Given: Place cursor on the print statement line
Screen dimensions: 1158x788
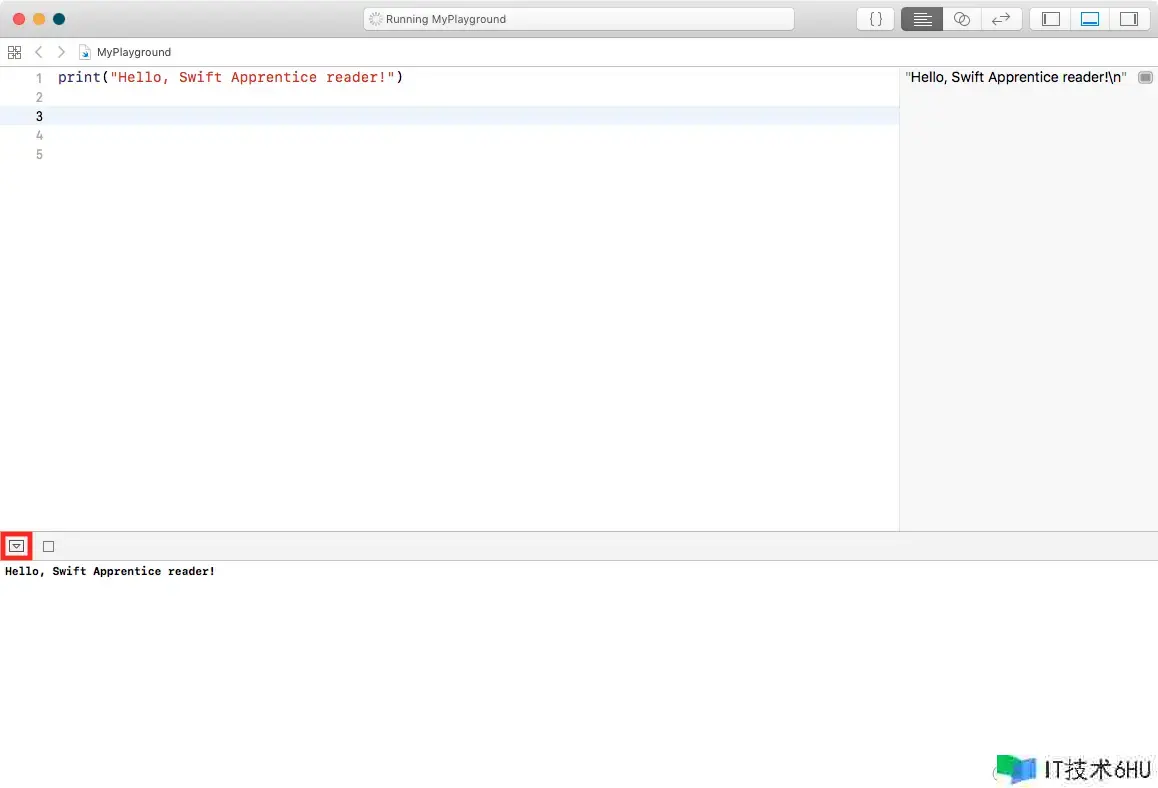Looking at the screenshot, I should pos(230,78).
